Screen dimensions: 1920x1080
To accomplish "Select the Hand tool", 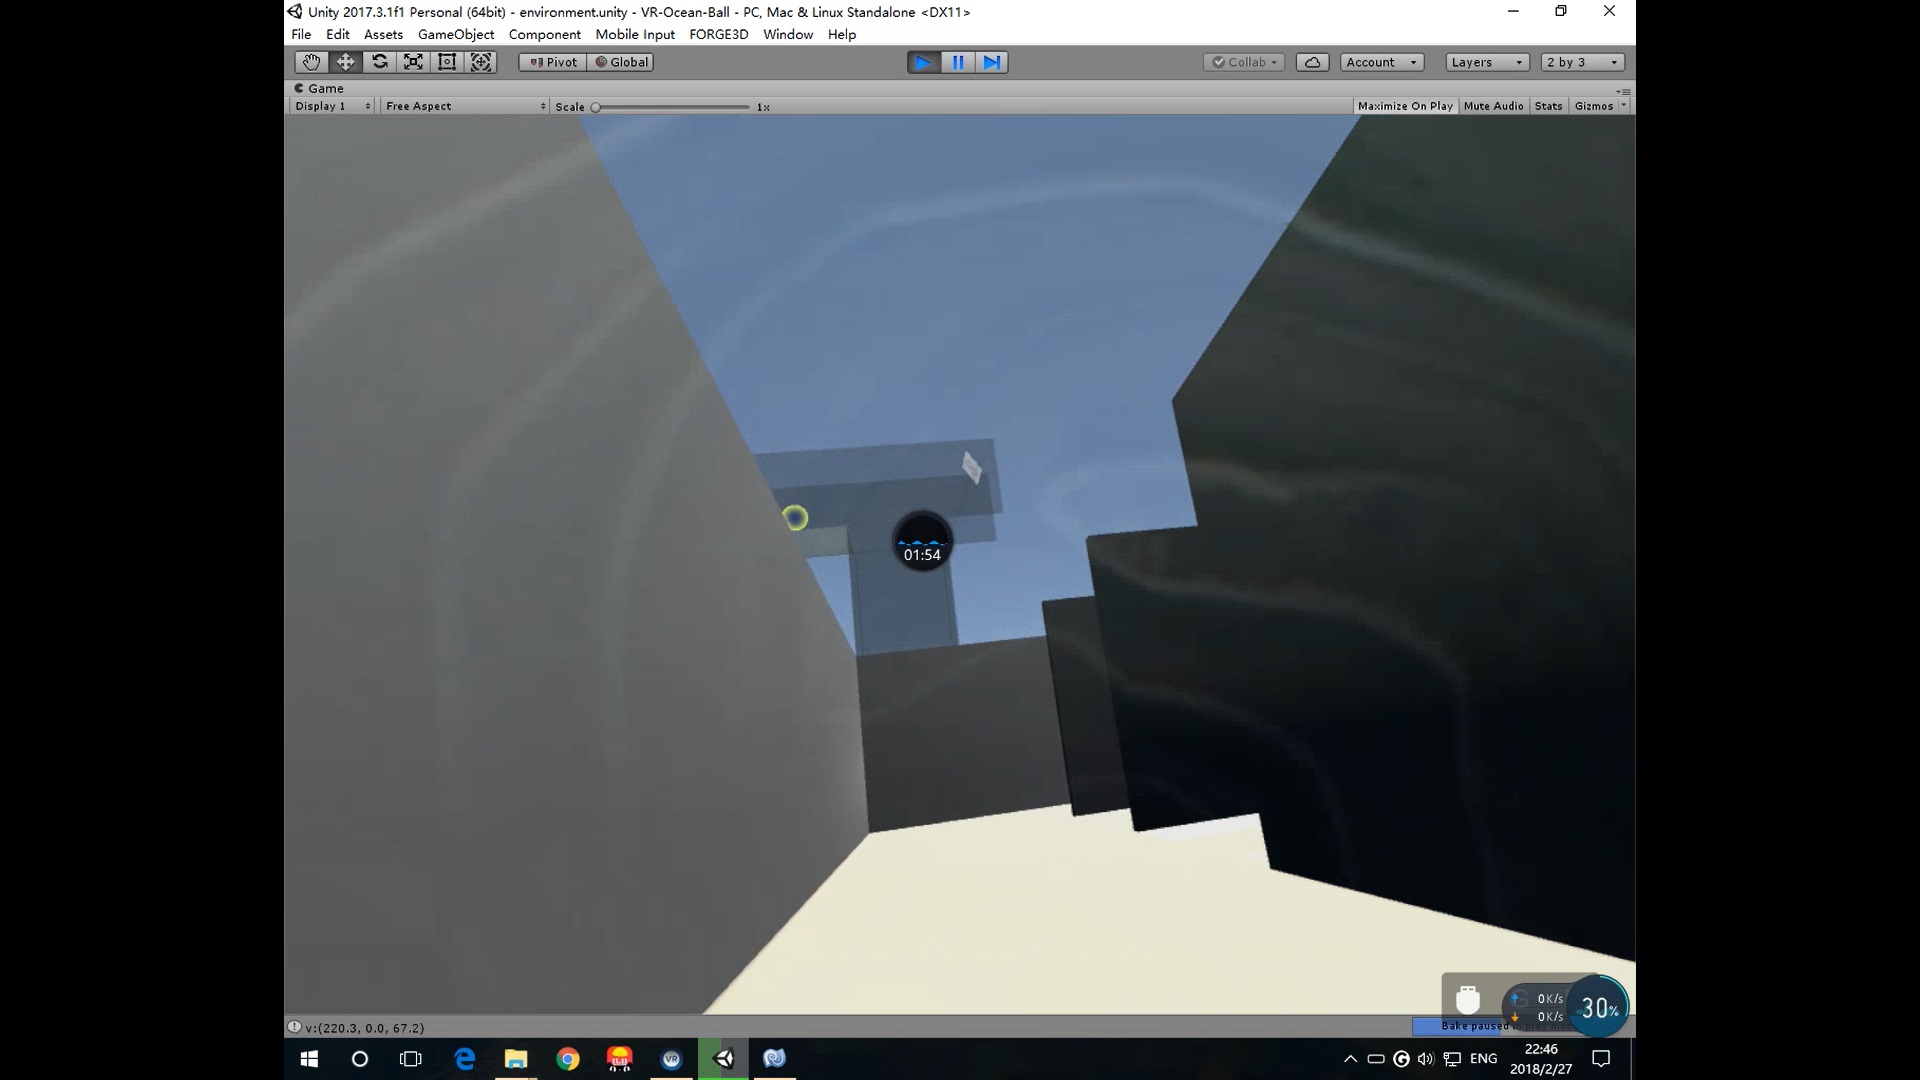I will pos(311,62).
